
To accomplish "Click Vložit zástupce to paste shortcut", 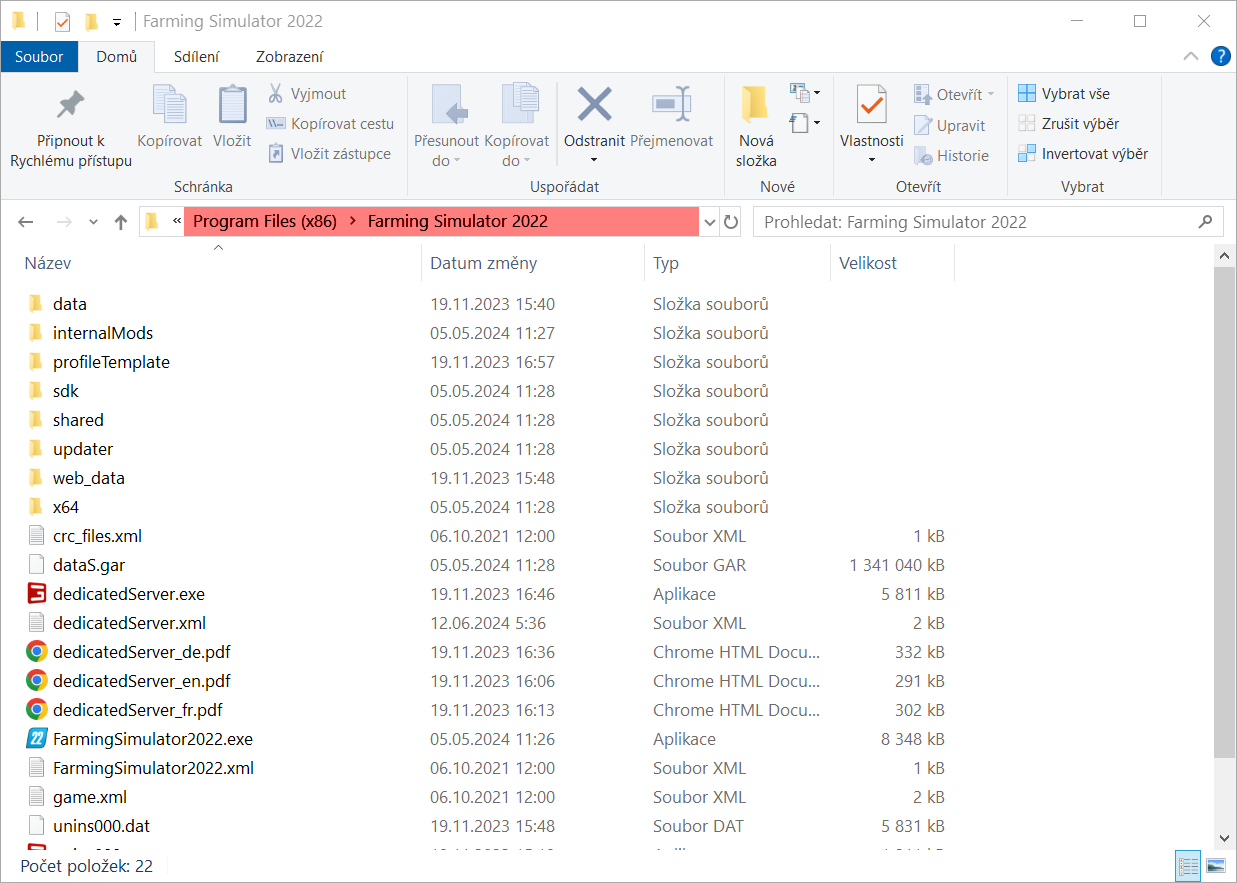I will [x=328, y=154].
